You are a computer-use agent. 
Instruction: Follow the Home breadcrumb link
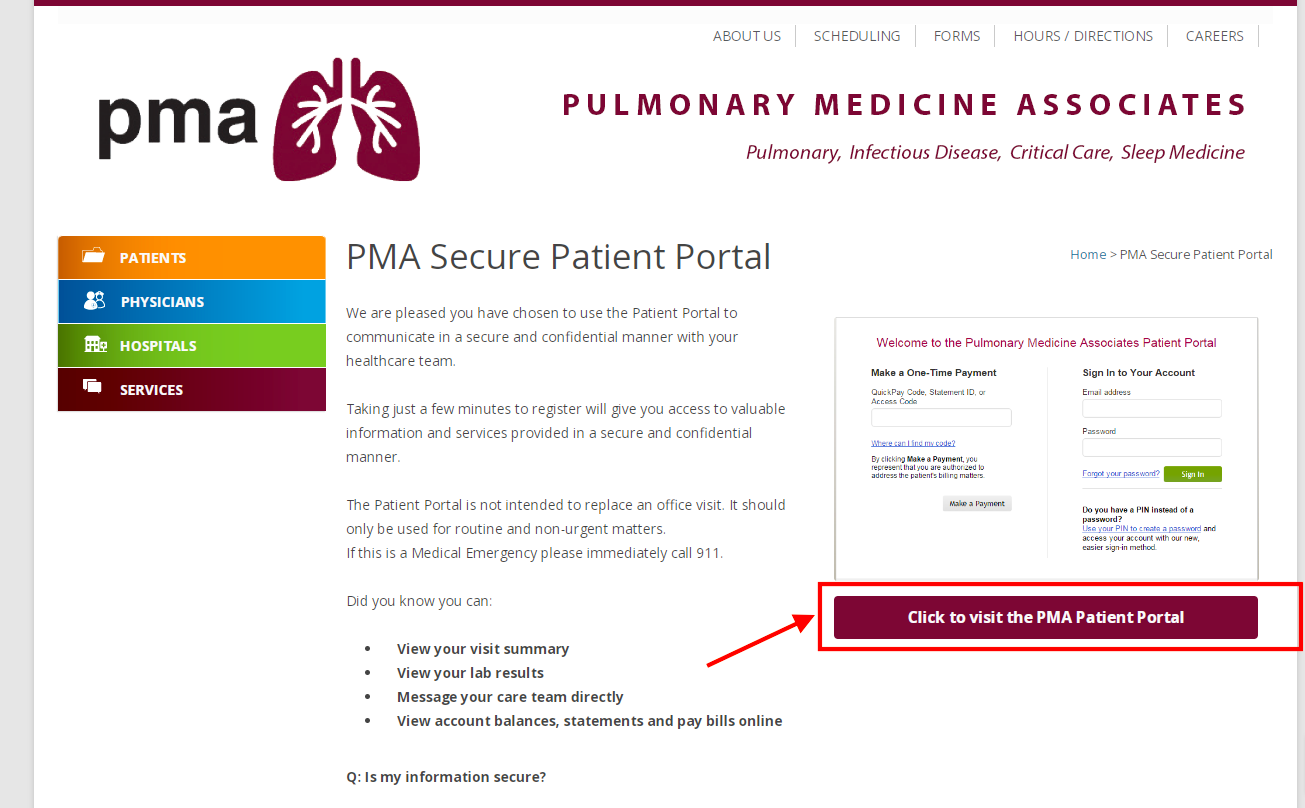[x=1088, y=254]
